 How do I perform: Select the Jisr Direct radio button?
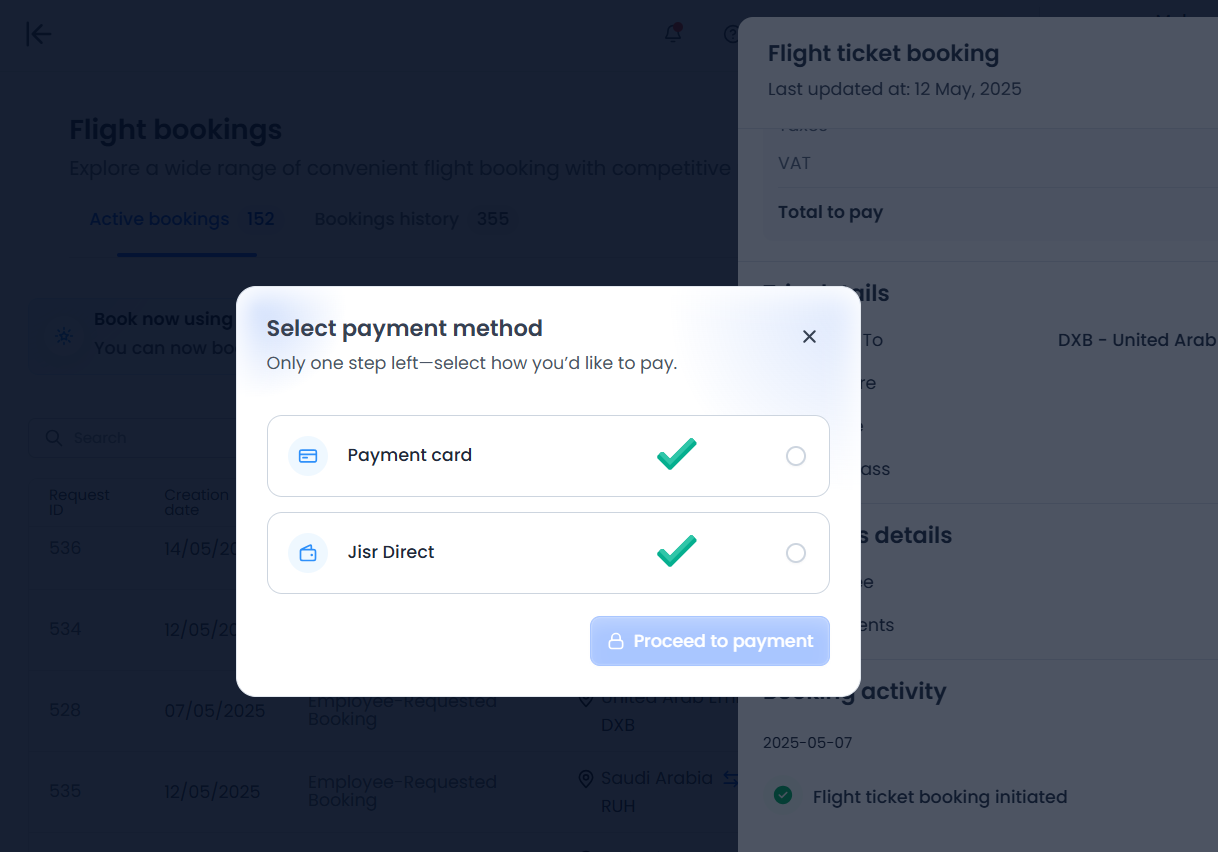point(795,553)
